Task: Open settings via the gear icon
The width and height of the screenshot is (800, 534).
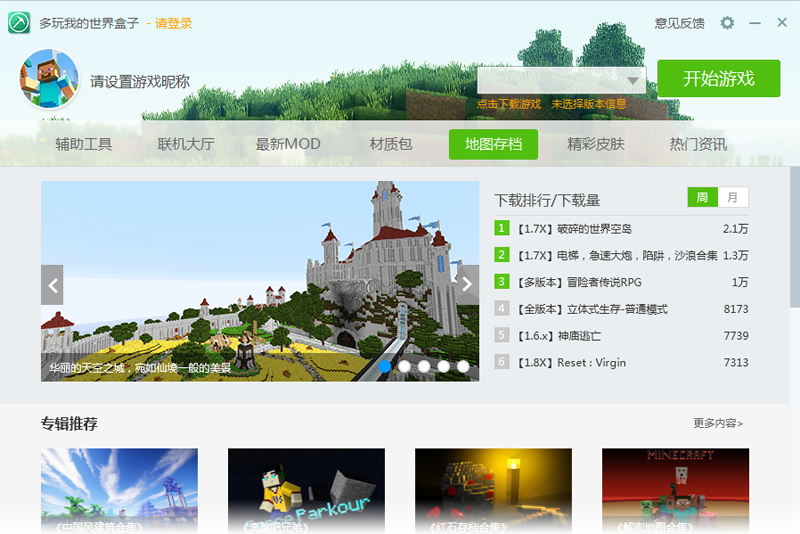Action: 727,23
